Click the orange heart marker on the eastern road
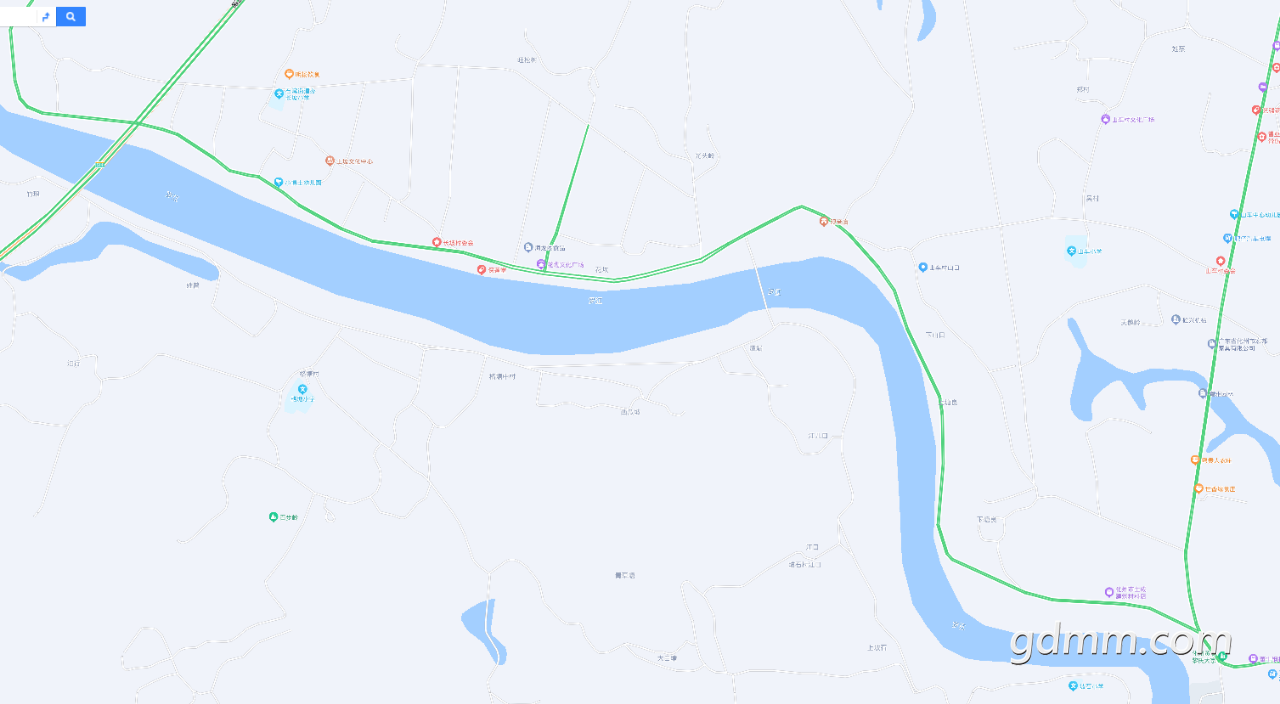The width and height of the screenshot is (1280, 704). [x=1198, y=489]
